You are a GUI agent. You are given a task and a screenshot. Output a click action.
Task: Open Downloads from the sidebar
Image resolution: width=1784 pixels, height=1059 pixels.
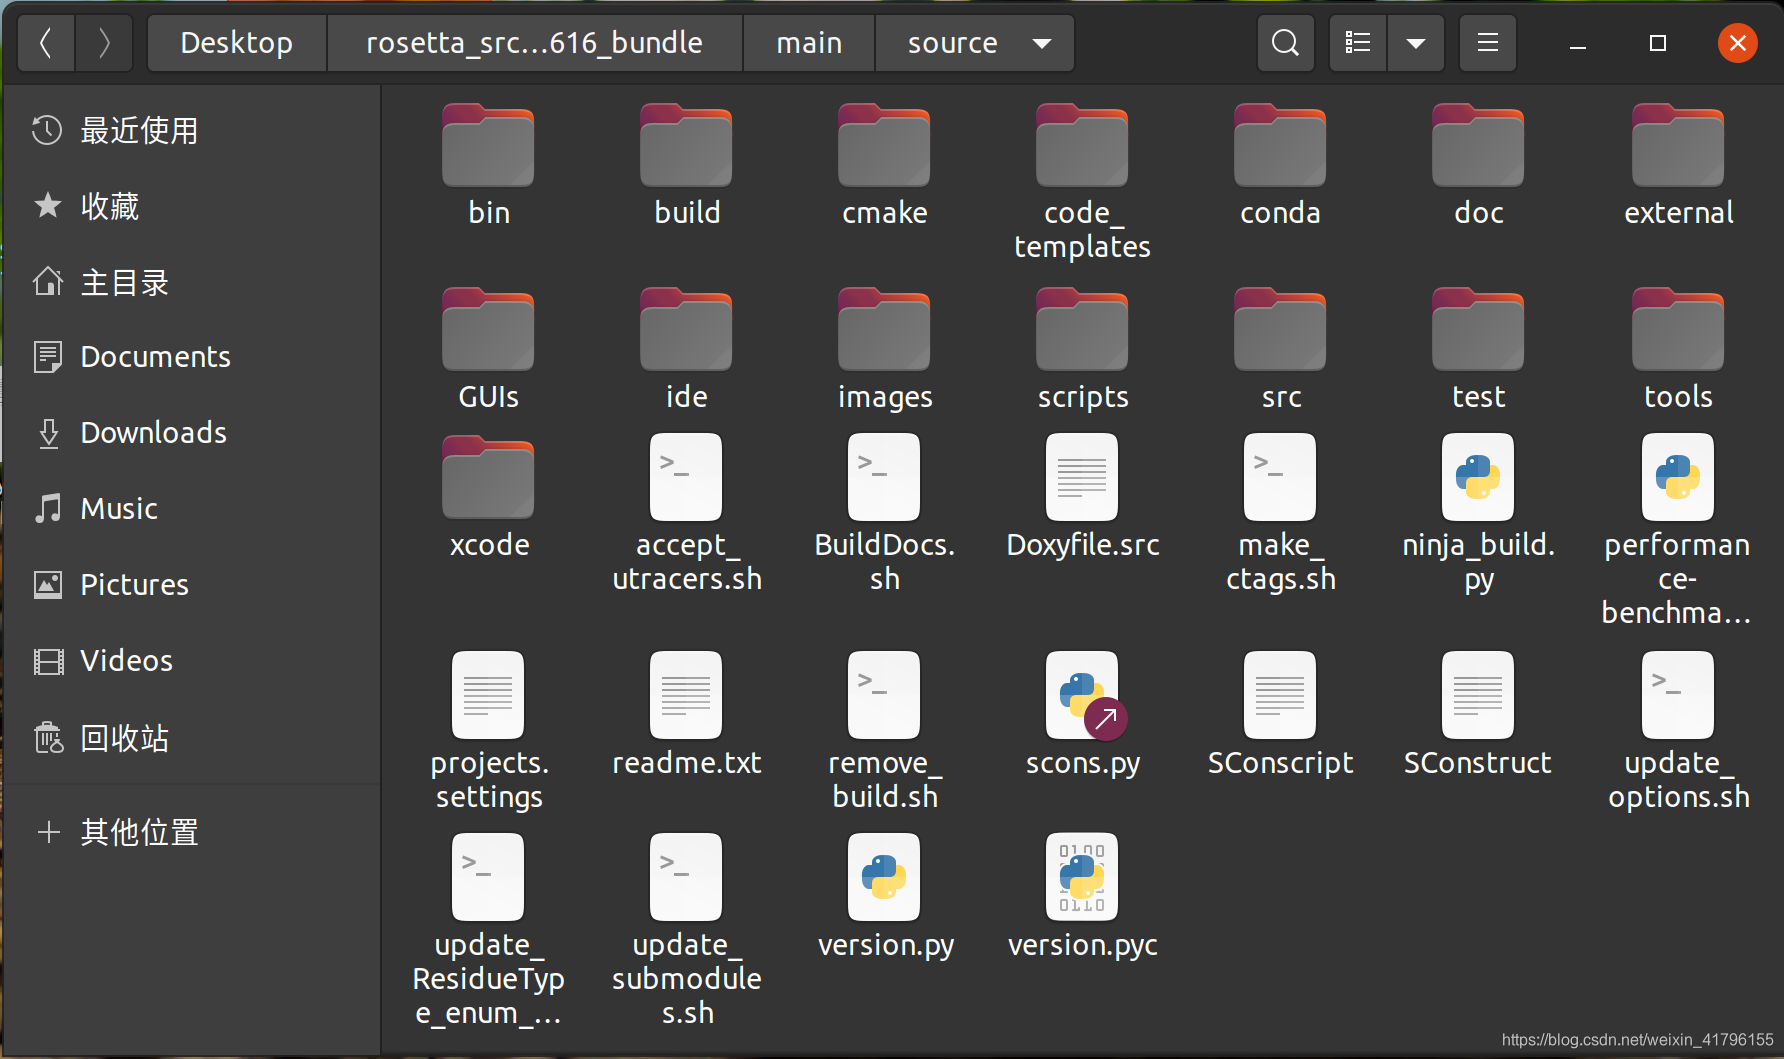(x=190, y=433)
